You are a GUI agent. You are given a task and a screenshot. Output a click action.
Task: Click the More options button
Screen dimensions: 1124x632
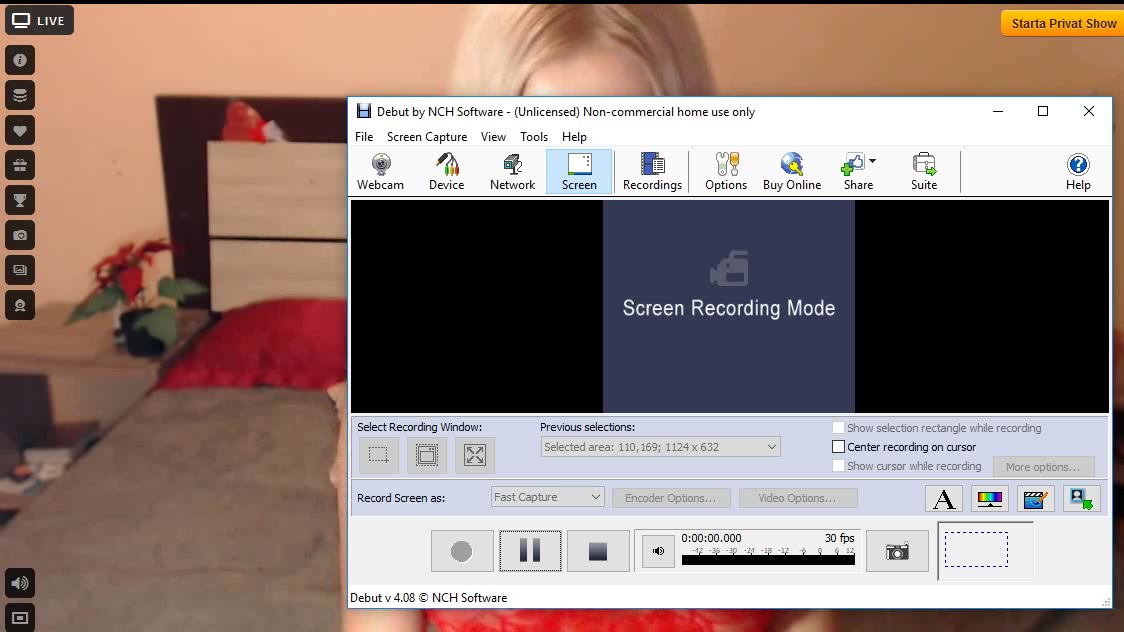pyautogui.click(x=1043, y=467)
